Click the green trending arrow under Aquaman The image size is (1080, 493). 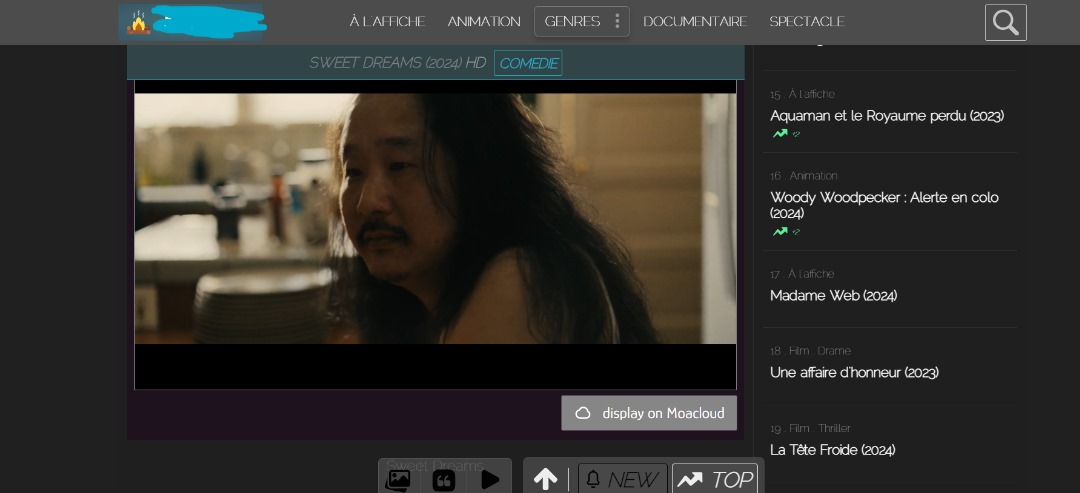[779, 134]
